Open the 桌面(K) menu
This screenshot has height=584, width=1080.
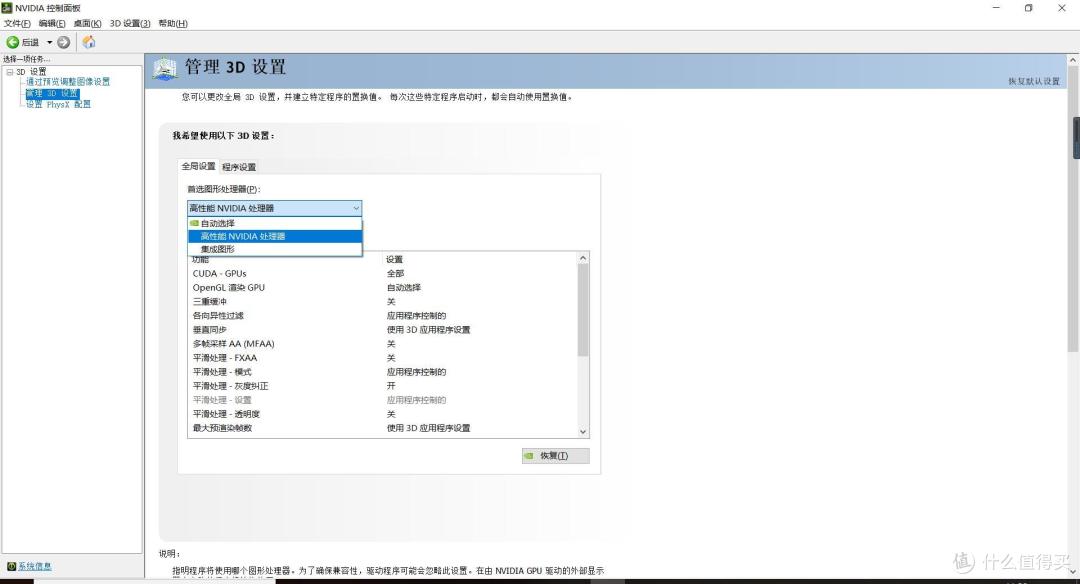point(87,23)
